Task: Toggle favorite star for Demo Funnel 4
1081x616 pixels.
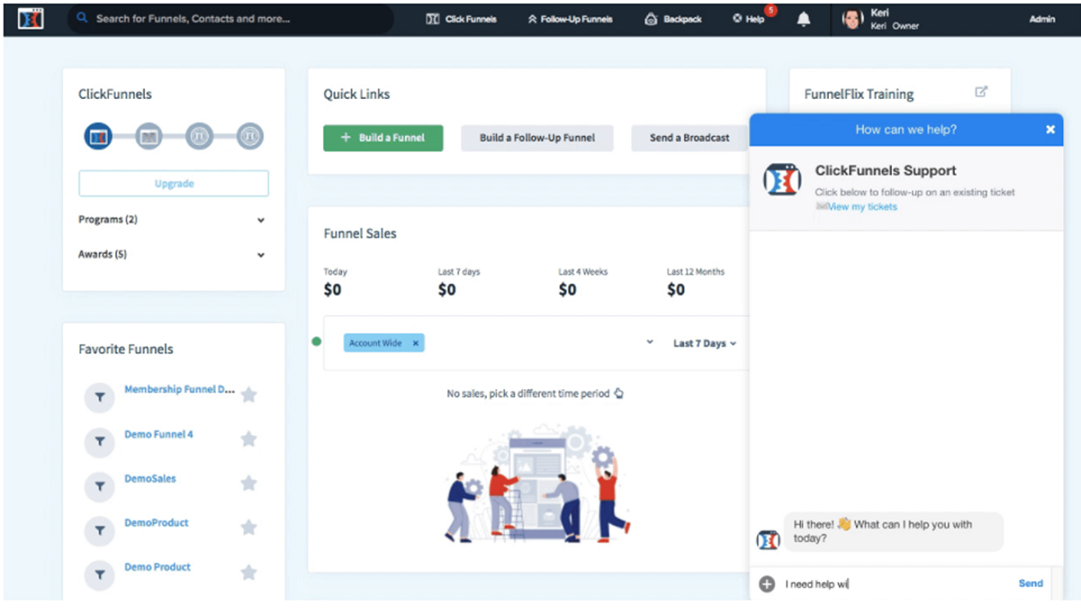Action: 249,439
